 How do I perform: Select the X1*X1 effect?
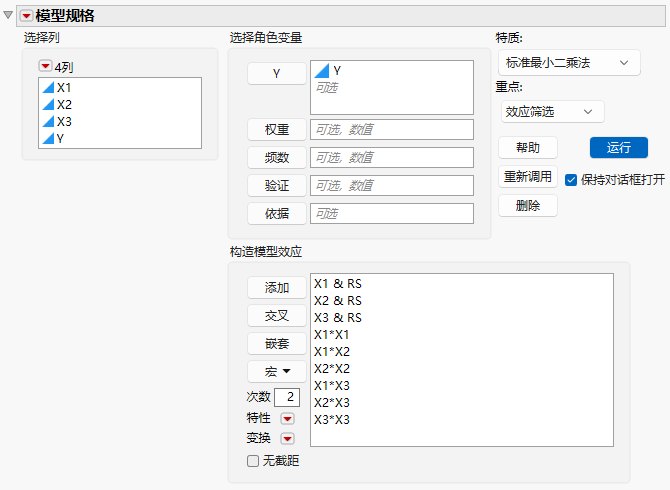pyautogui.click(x=332, y=334)
